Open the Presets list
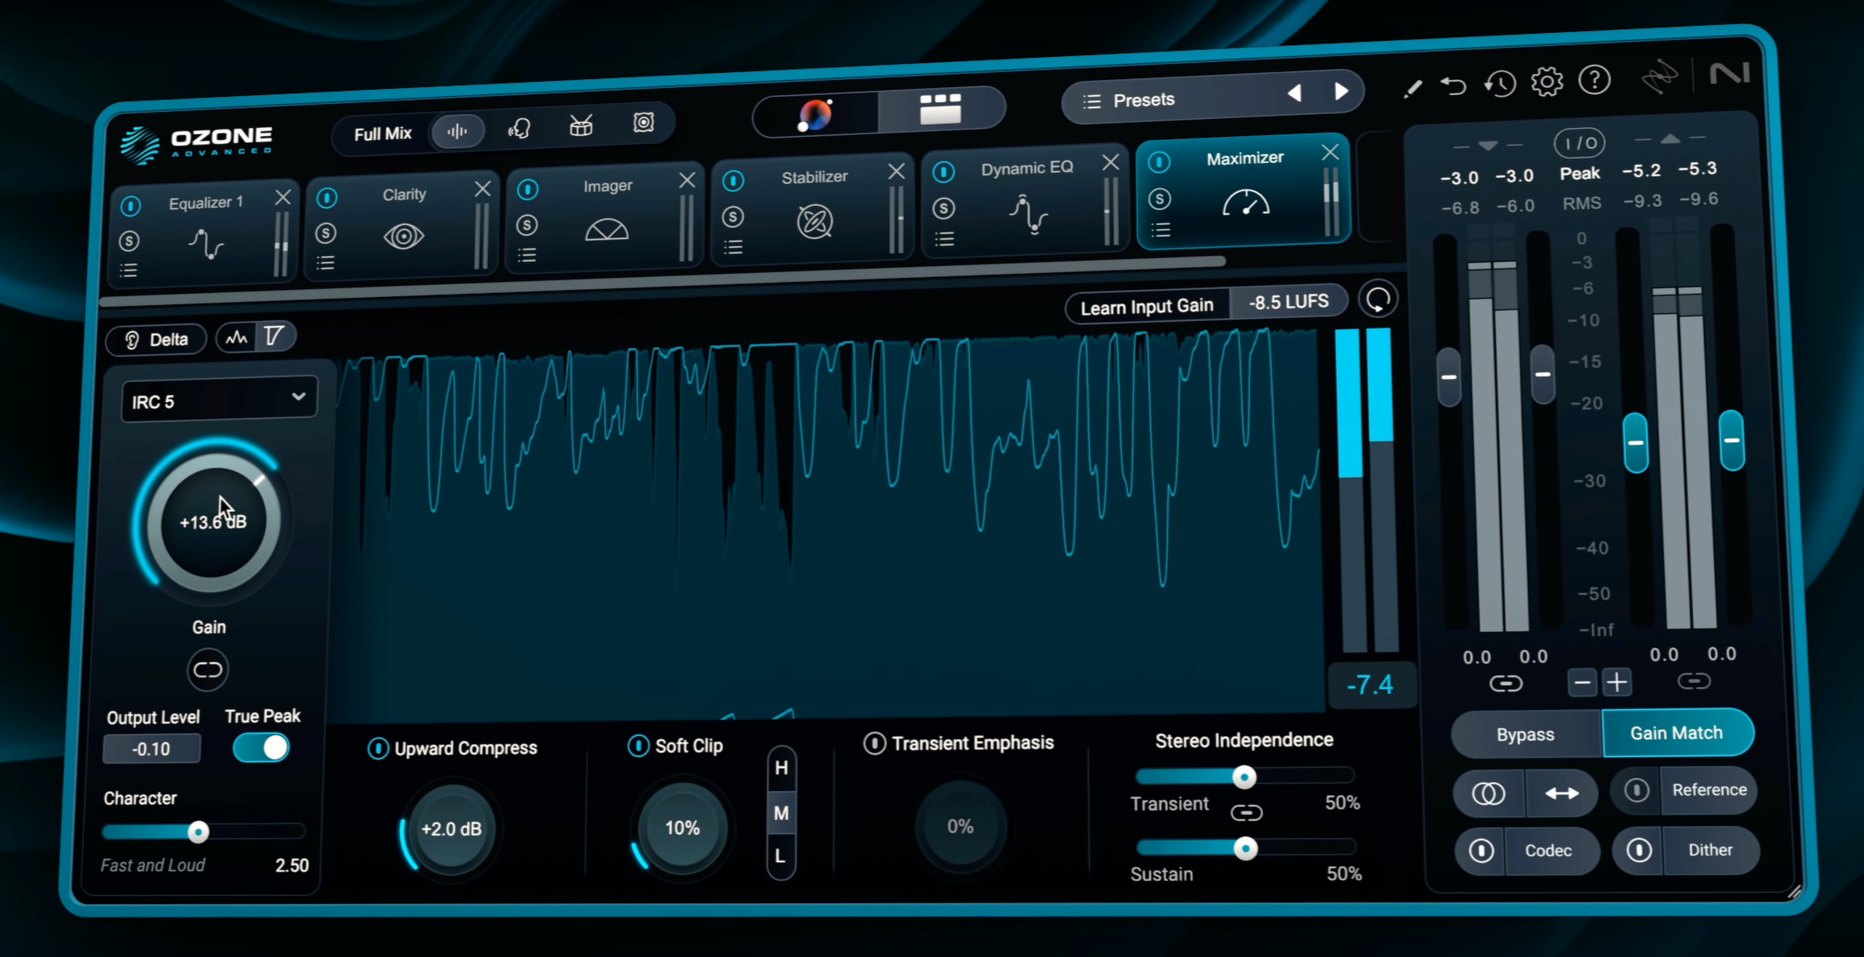Viewport: 1864px width, 957px height. [x=1144, y=100]
